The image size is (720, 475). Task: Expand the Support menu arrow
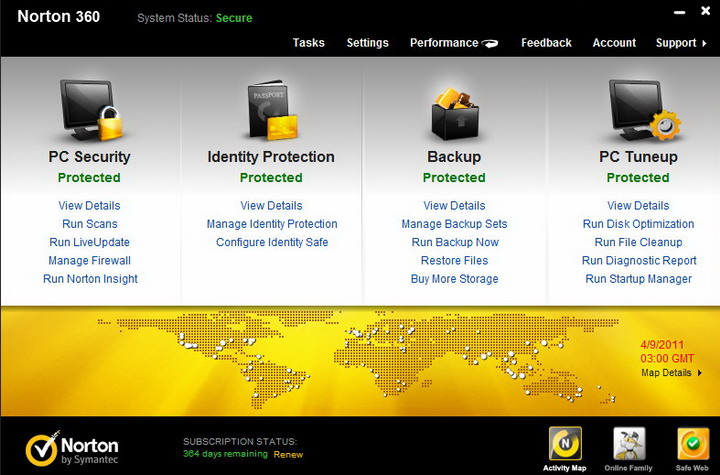(x=704, y=43)
